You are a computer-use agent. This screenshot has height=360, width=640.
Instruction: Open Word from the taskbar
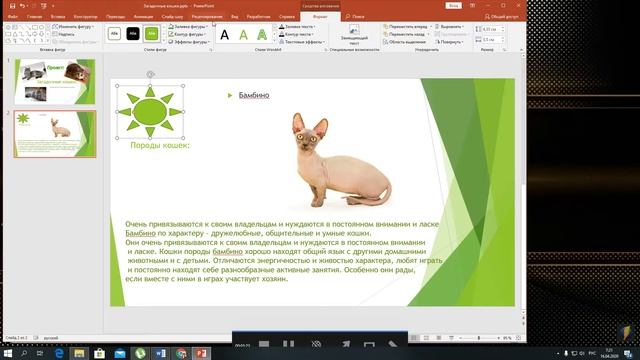160,353
